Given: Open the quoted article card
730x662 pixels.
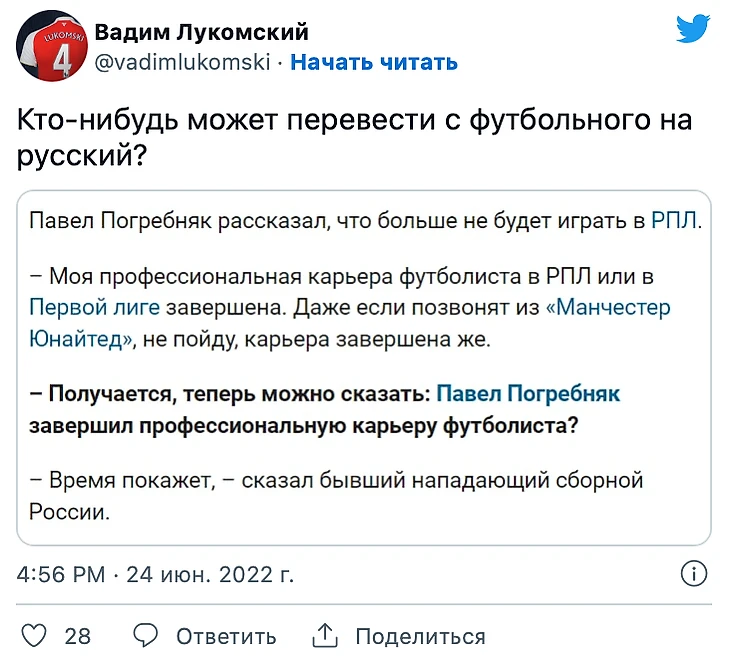Looking at the screenshot, I should pos(364,450).
